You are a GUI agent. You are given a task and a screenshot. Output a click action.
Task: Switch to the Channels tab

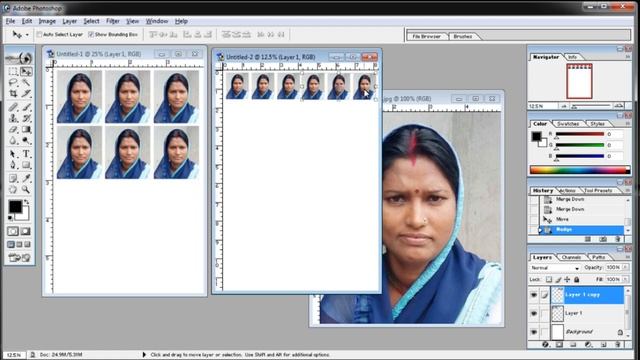[x=571, y=258]
